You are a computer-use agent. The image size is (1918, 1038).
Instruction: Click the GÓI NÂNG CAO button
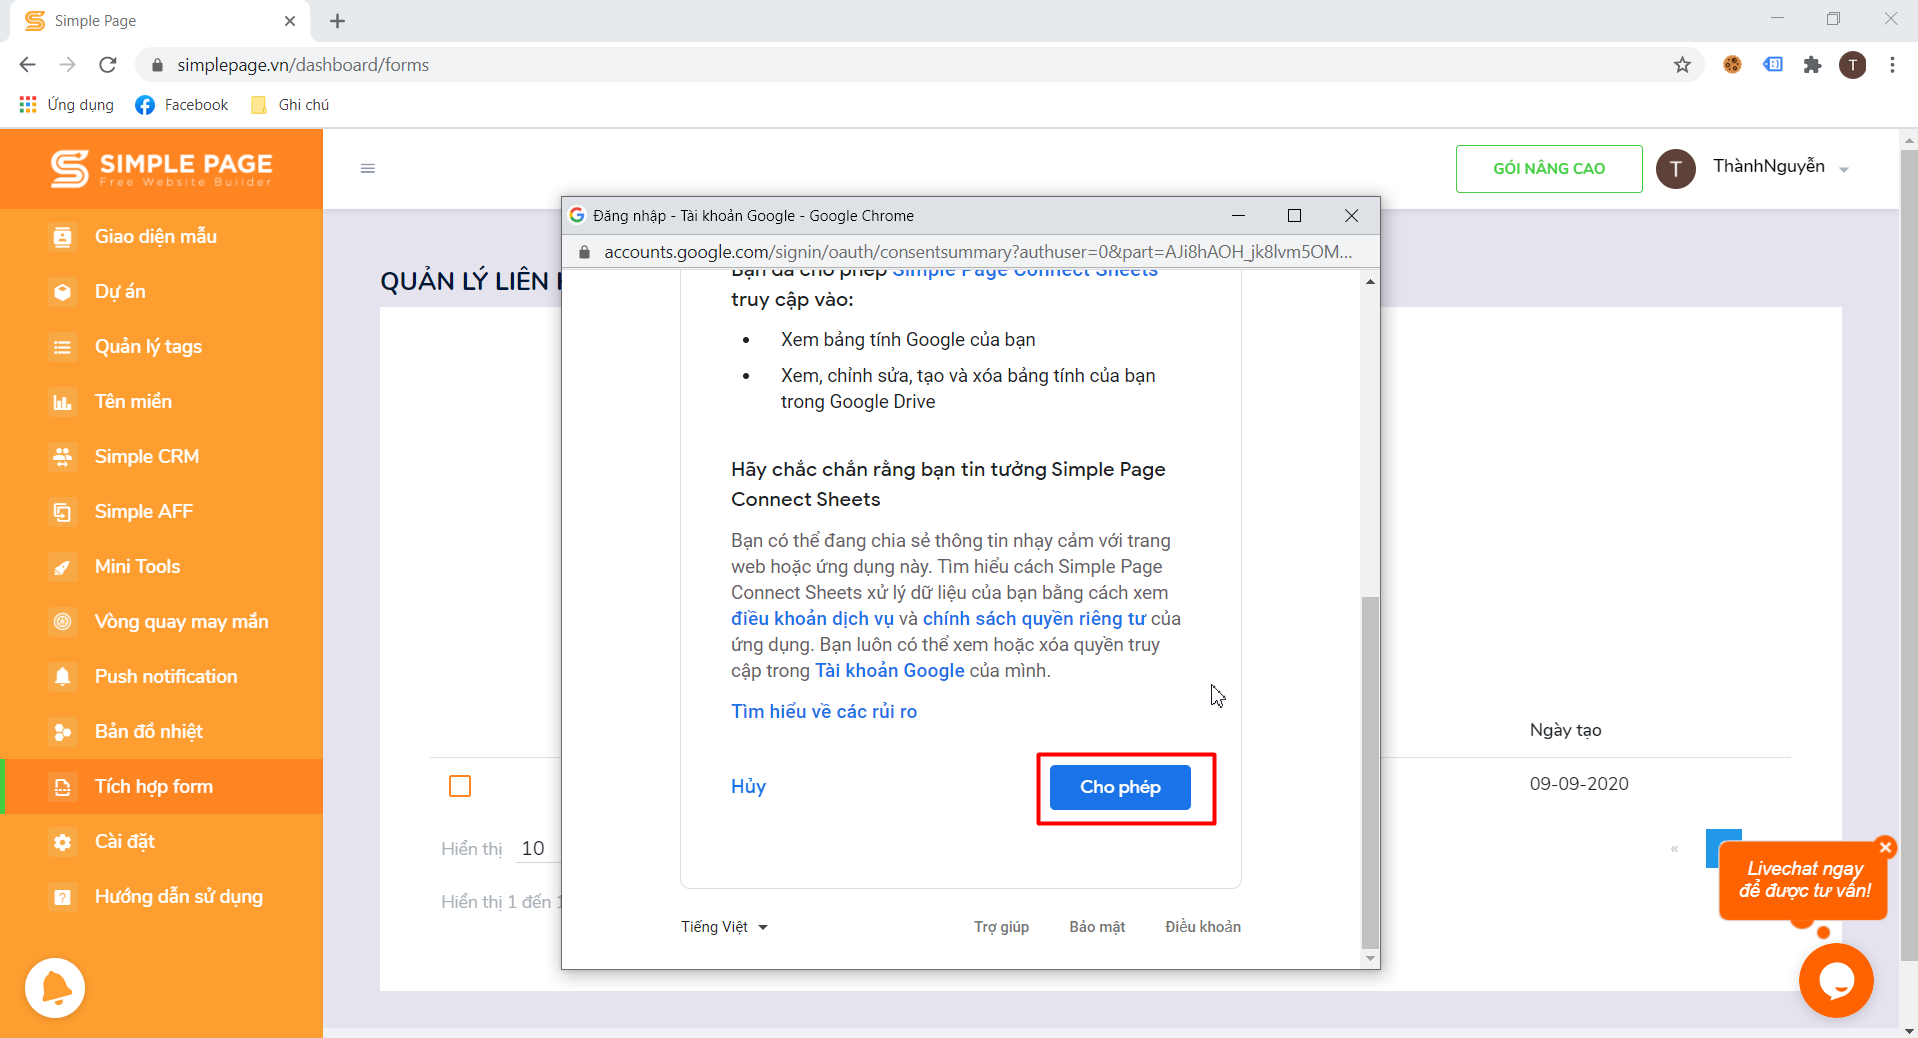tap(1549, 169)
